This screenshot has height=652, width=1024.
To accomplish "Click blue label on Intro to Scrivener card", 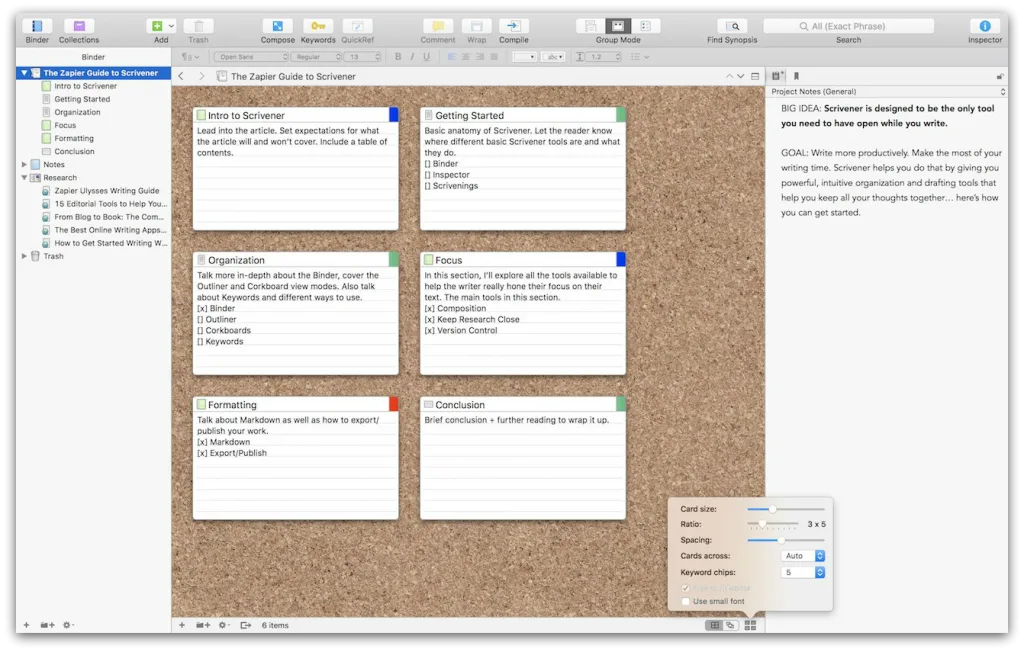I will [394, 115].
